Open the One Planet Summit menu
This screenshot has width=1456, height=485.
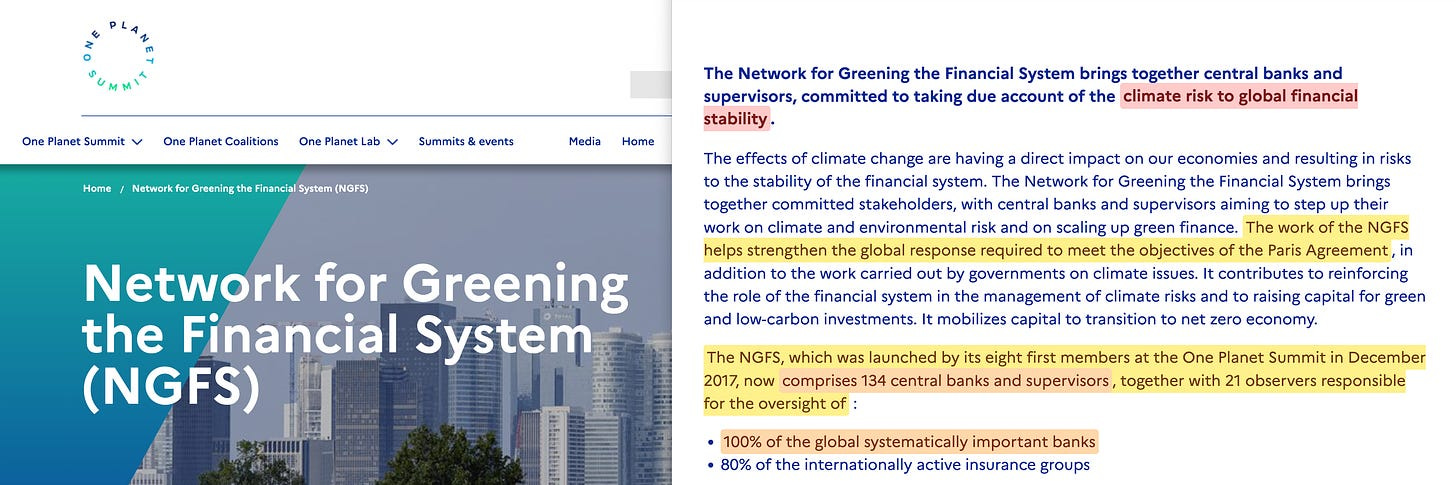[81, 142]
